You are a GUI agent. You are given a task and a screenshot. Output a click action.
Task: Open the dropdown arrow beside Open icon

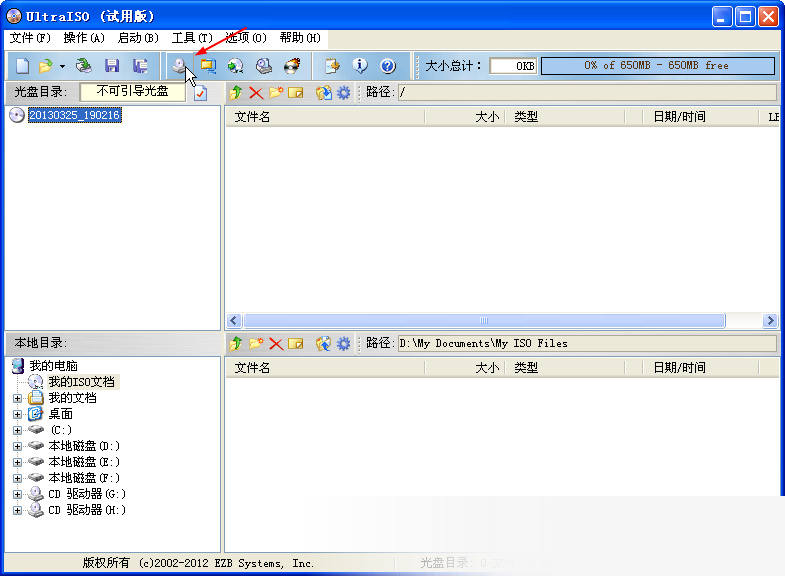(62, 66)
